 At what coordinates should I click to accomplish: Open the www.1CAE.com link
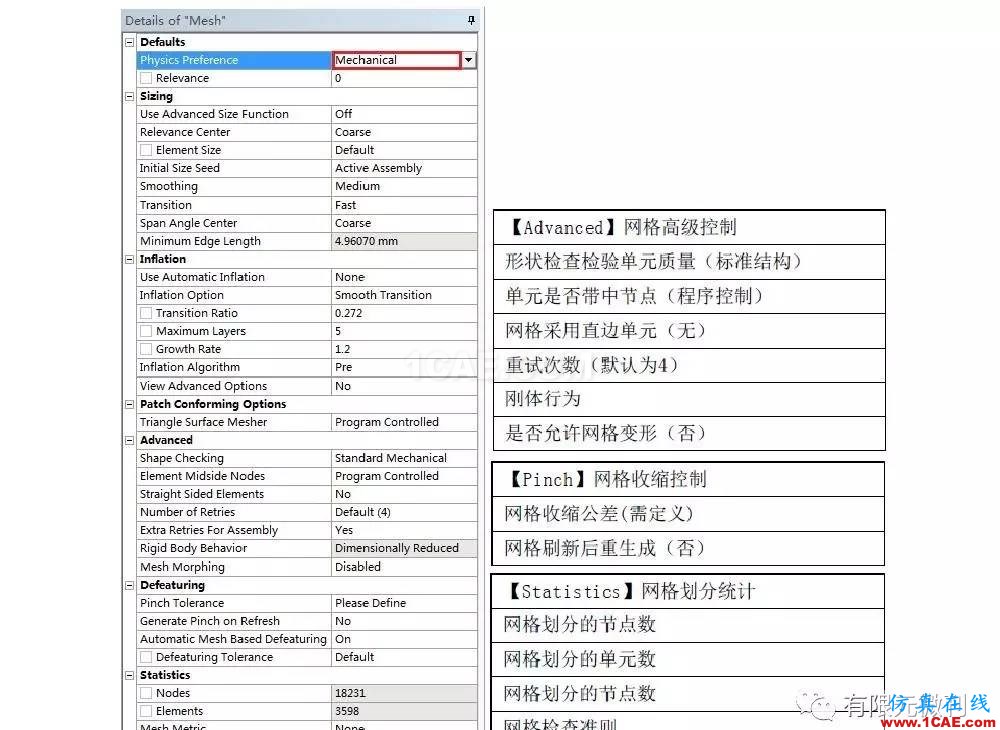[937, 723]
